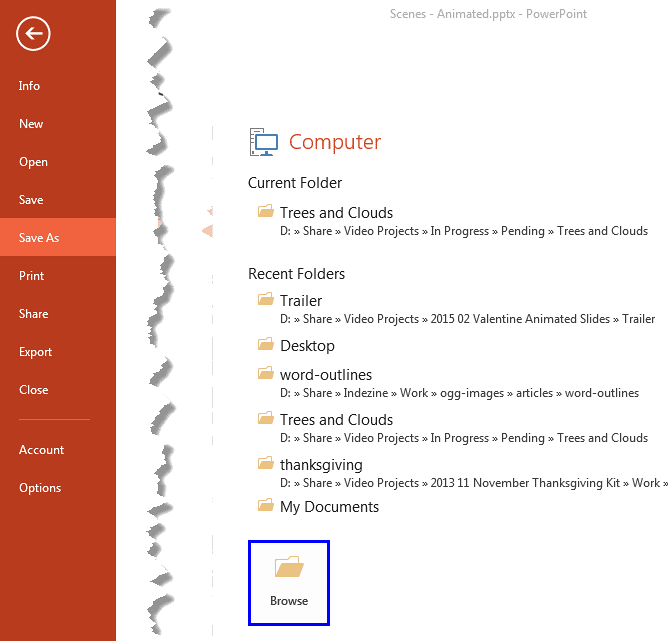Click the folder icon next to thanksgiving

pos(265,463)
